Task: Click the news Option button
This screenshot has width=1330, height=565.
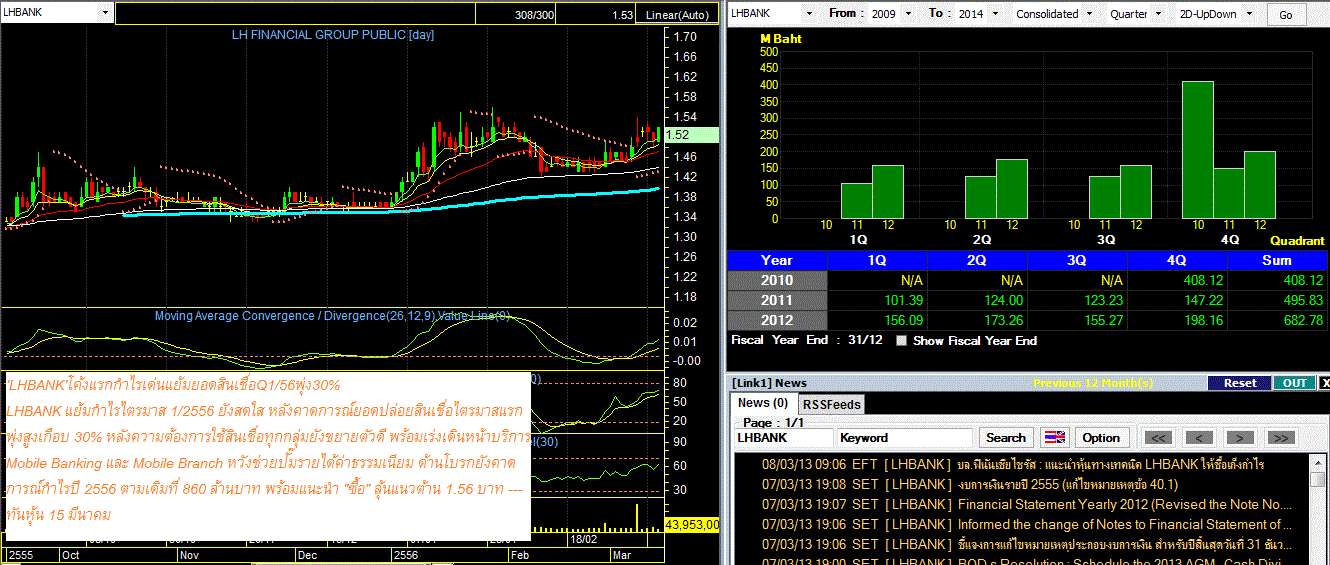Action: (1101, 438)
